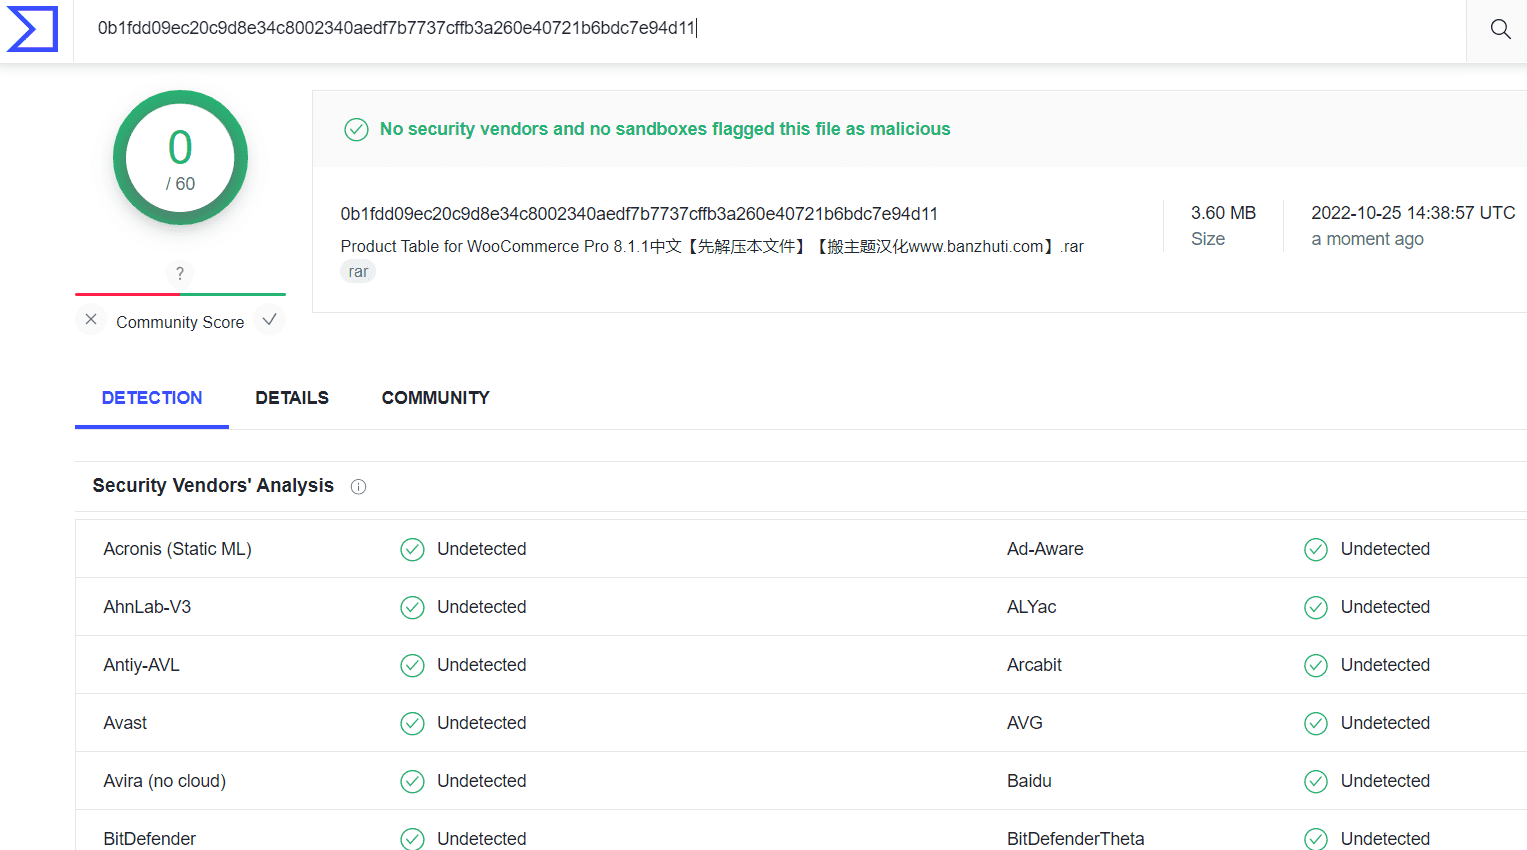This screenshot has height=850, width=1527.
Task: Click the Size label under 3.60 MB
Action: coord(1208,239)
